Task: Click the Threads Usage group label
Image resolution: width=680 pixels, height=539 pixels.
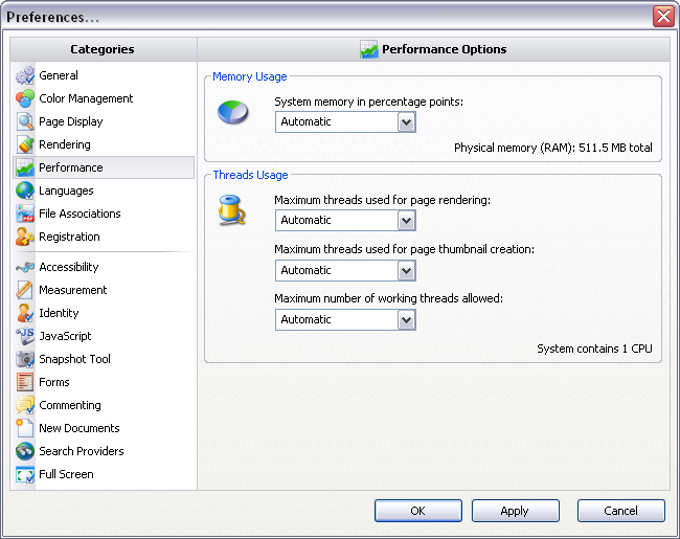Action: pos(250,175)
